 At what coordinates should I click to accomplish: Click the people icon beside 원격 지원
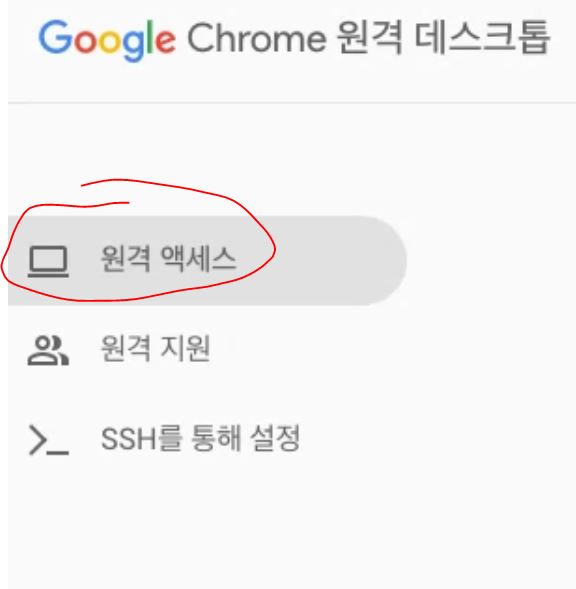coord(48,350)
